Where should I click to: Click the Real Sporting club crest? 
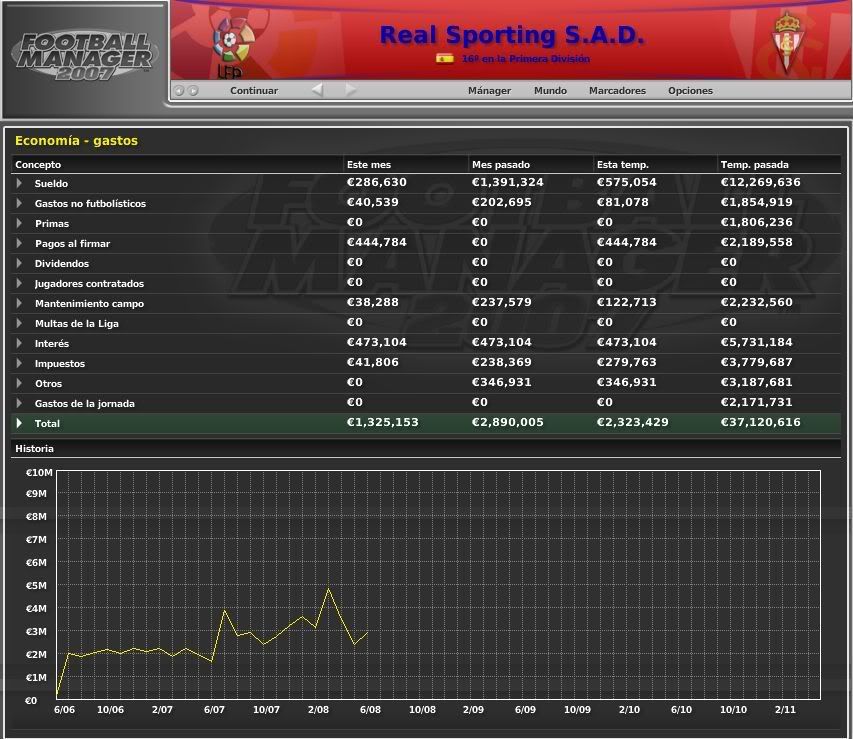(x=786, y=42)
